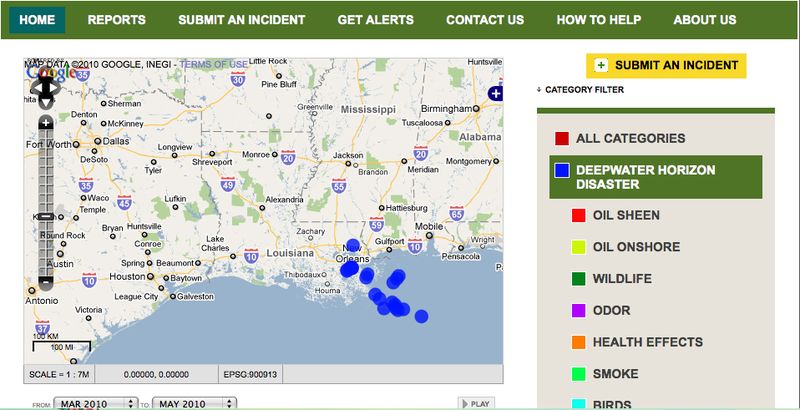Click the blue incident marker nearest Thibodaux

[x=349, y=269]
